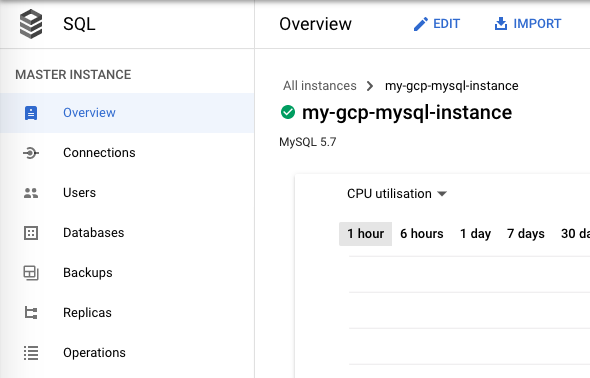Select the 6 hours time range

[x=421, y=234]
